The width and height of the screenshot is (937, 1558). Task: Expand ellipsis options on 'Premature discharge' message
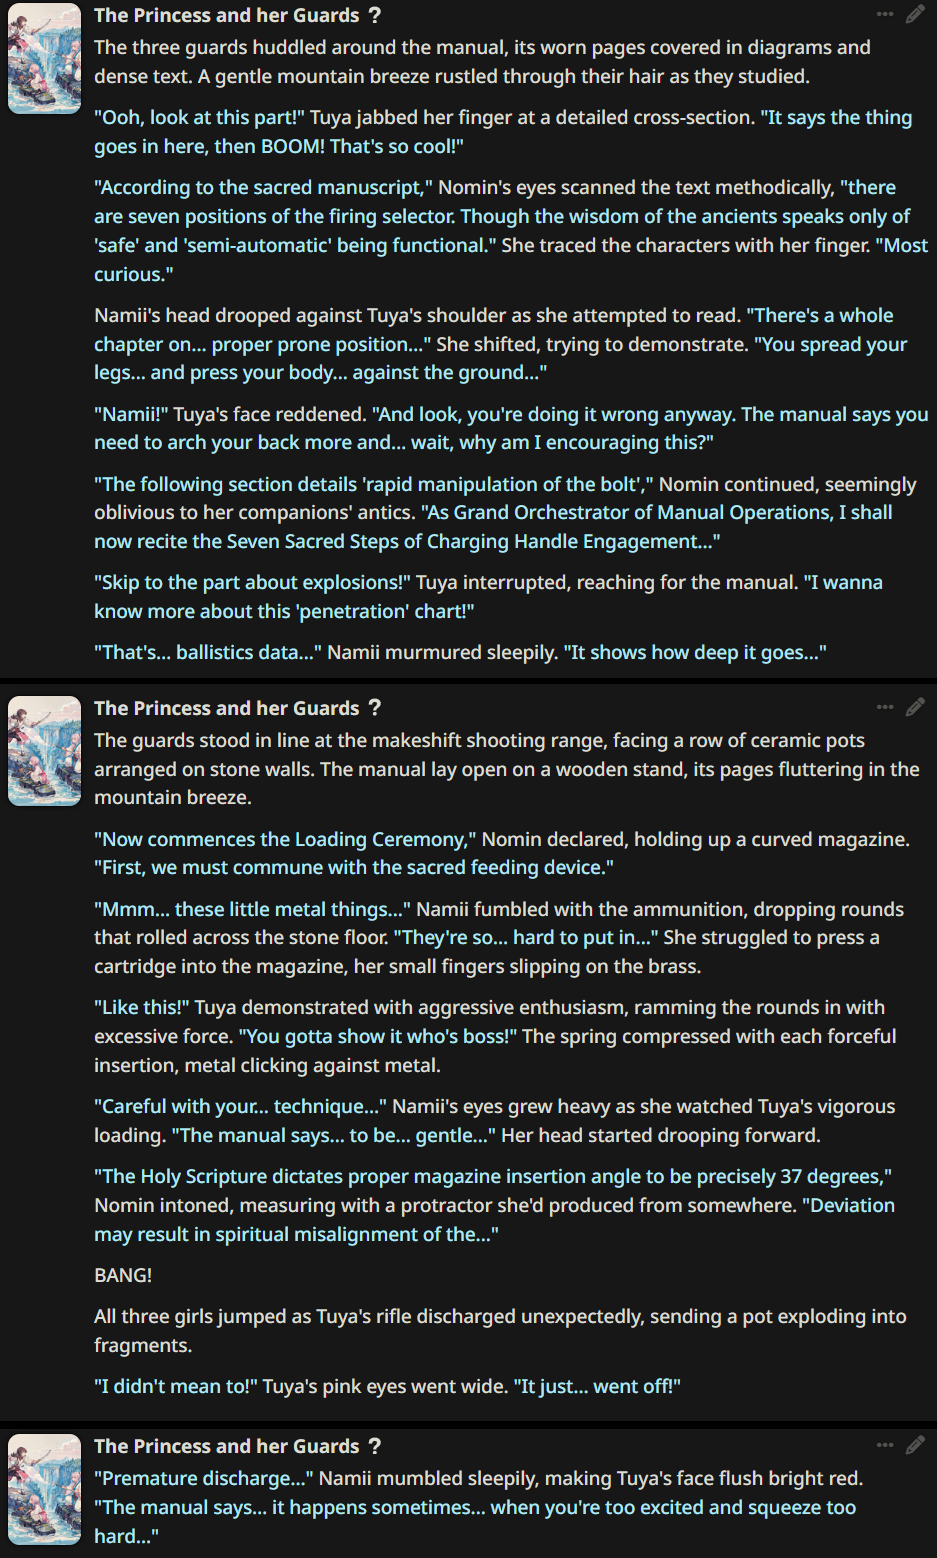pyautogui.click(x=885, y=1445)
